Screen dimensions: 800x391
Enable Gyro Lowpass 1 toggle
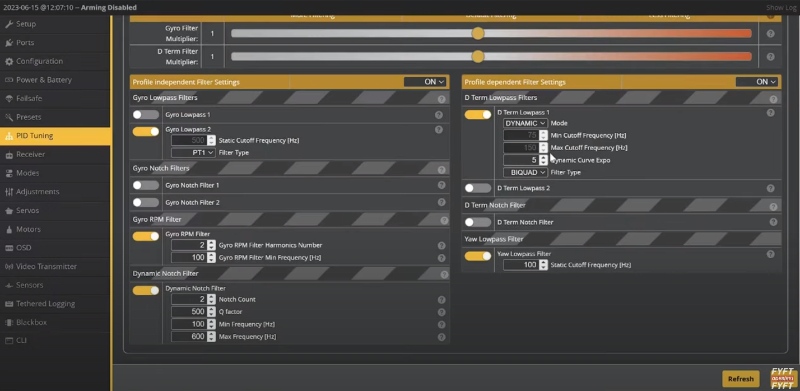(x=146, y=115)
